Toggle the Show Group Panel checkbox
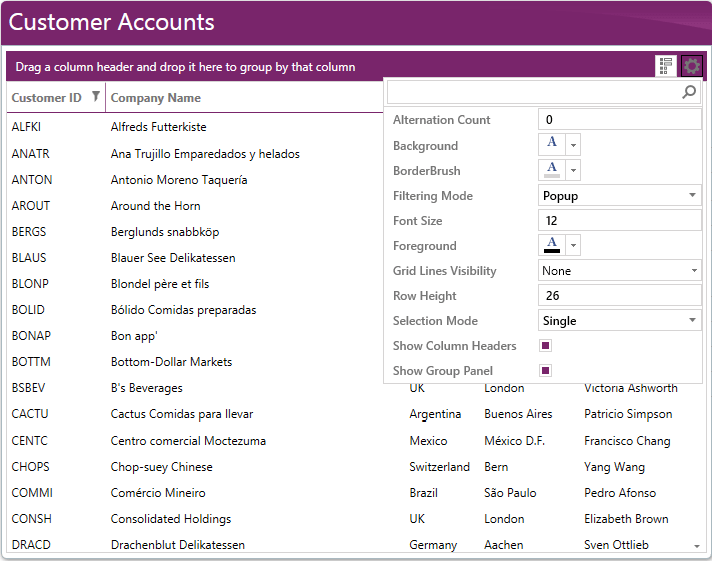 [546, 371]
